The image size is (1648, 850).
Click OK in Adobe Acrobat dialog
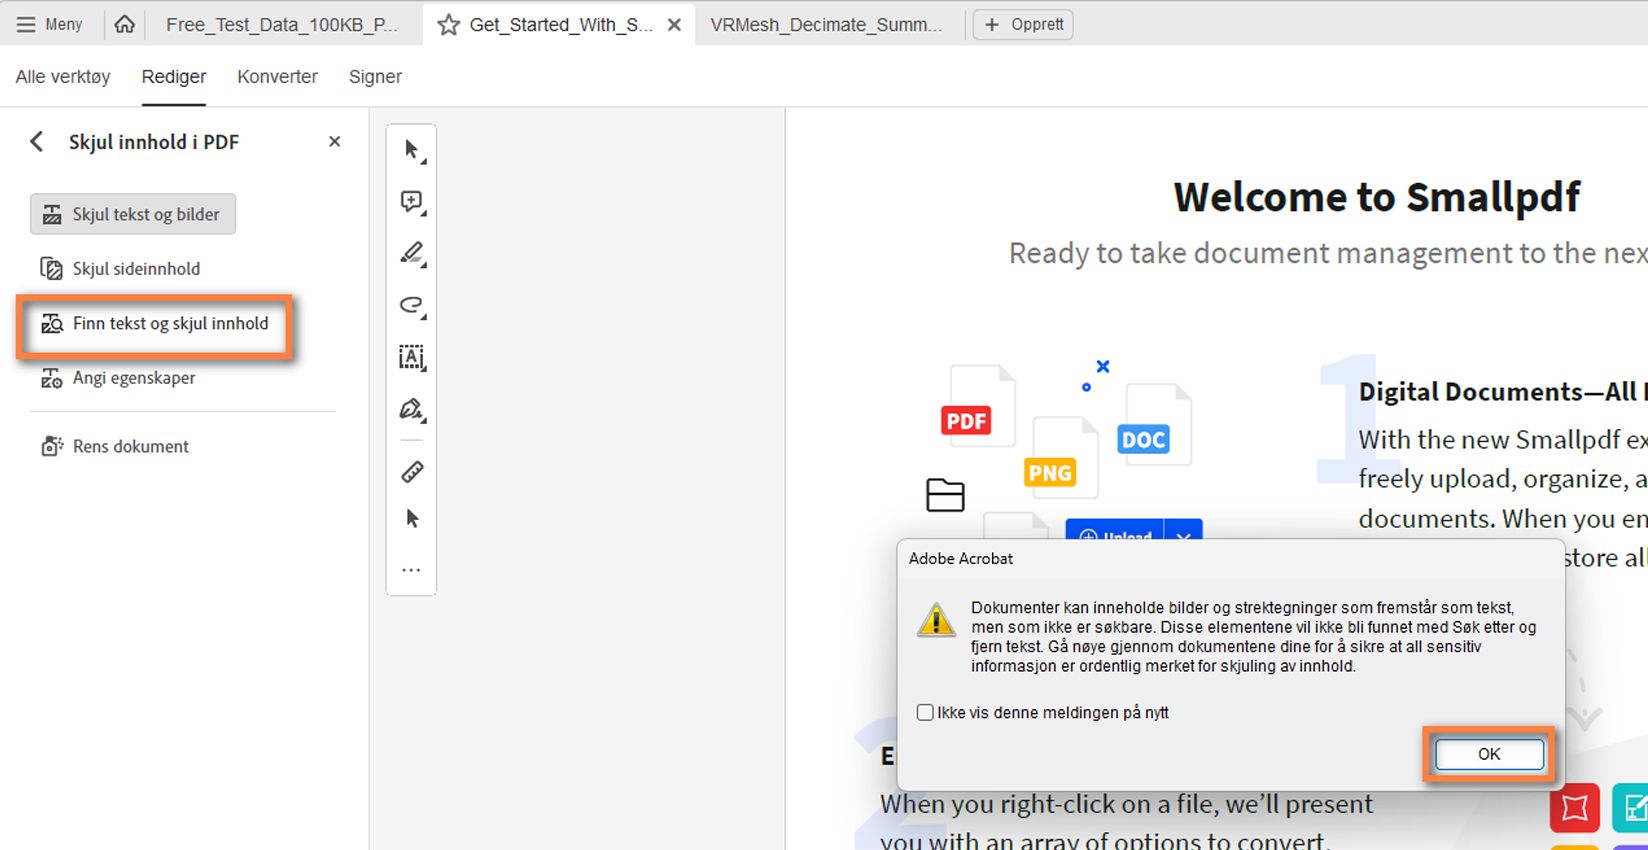[x=1489, y=754]
